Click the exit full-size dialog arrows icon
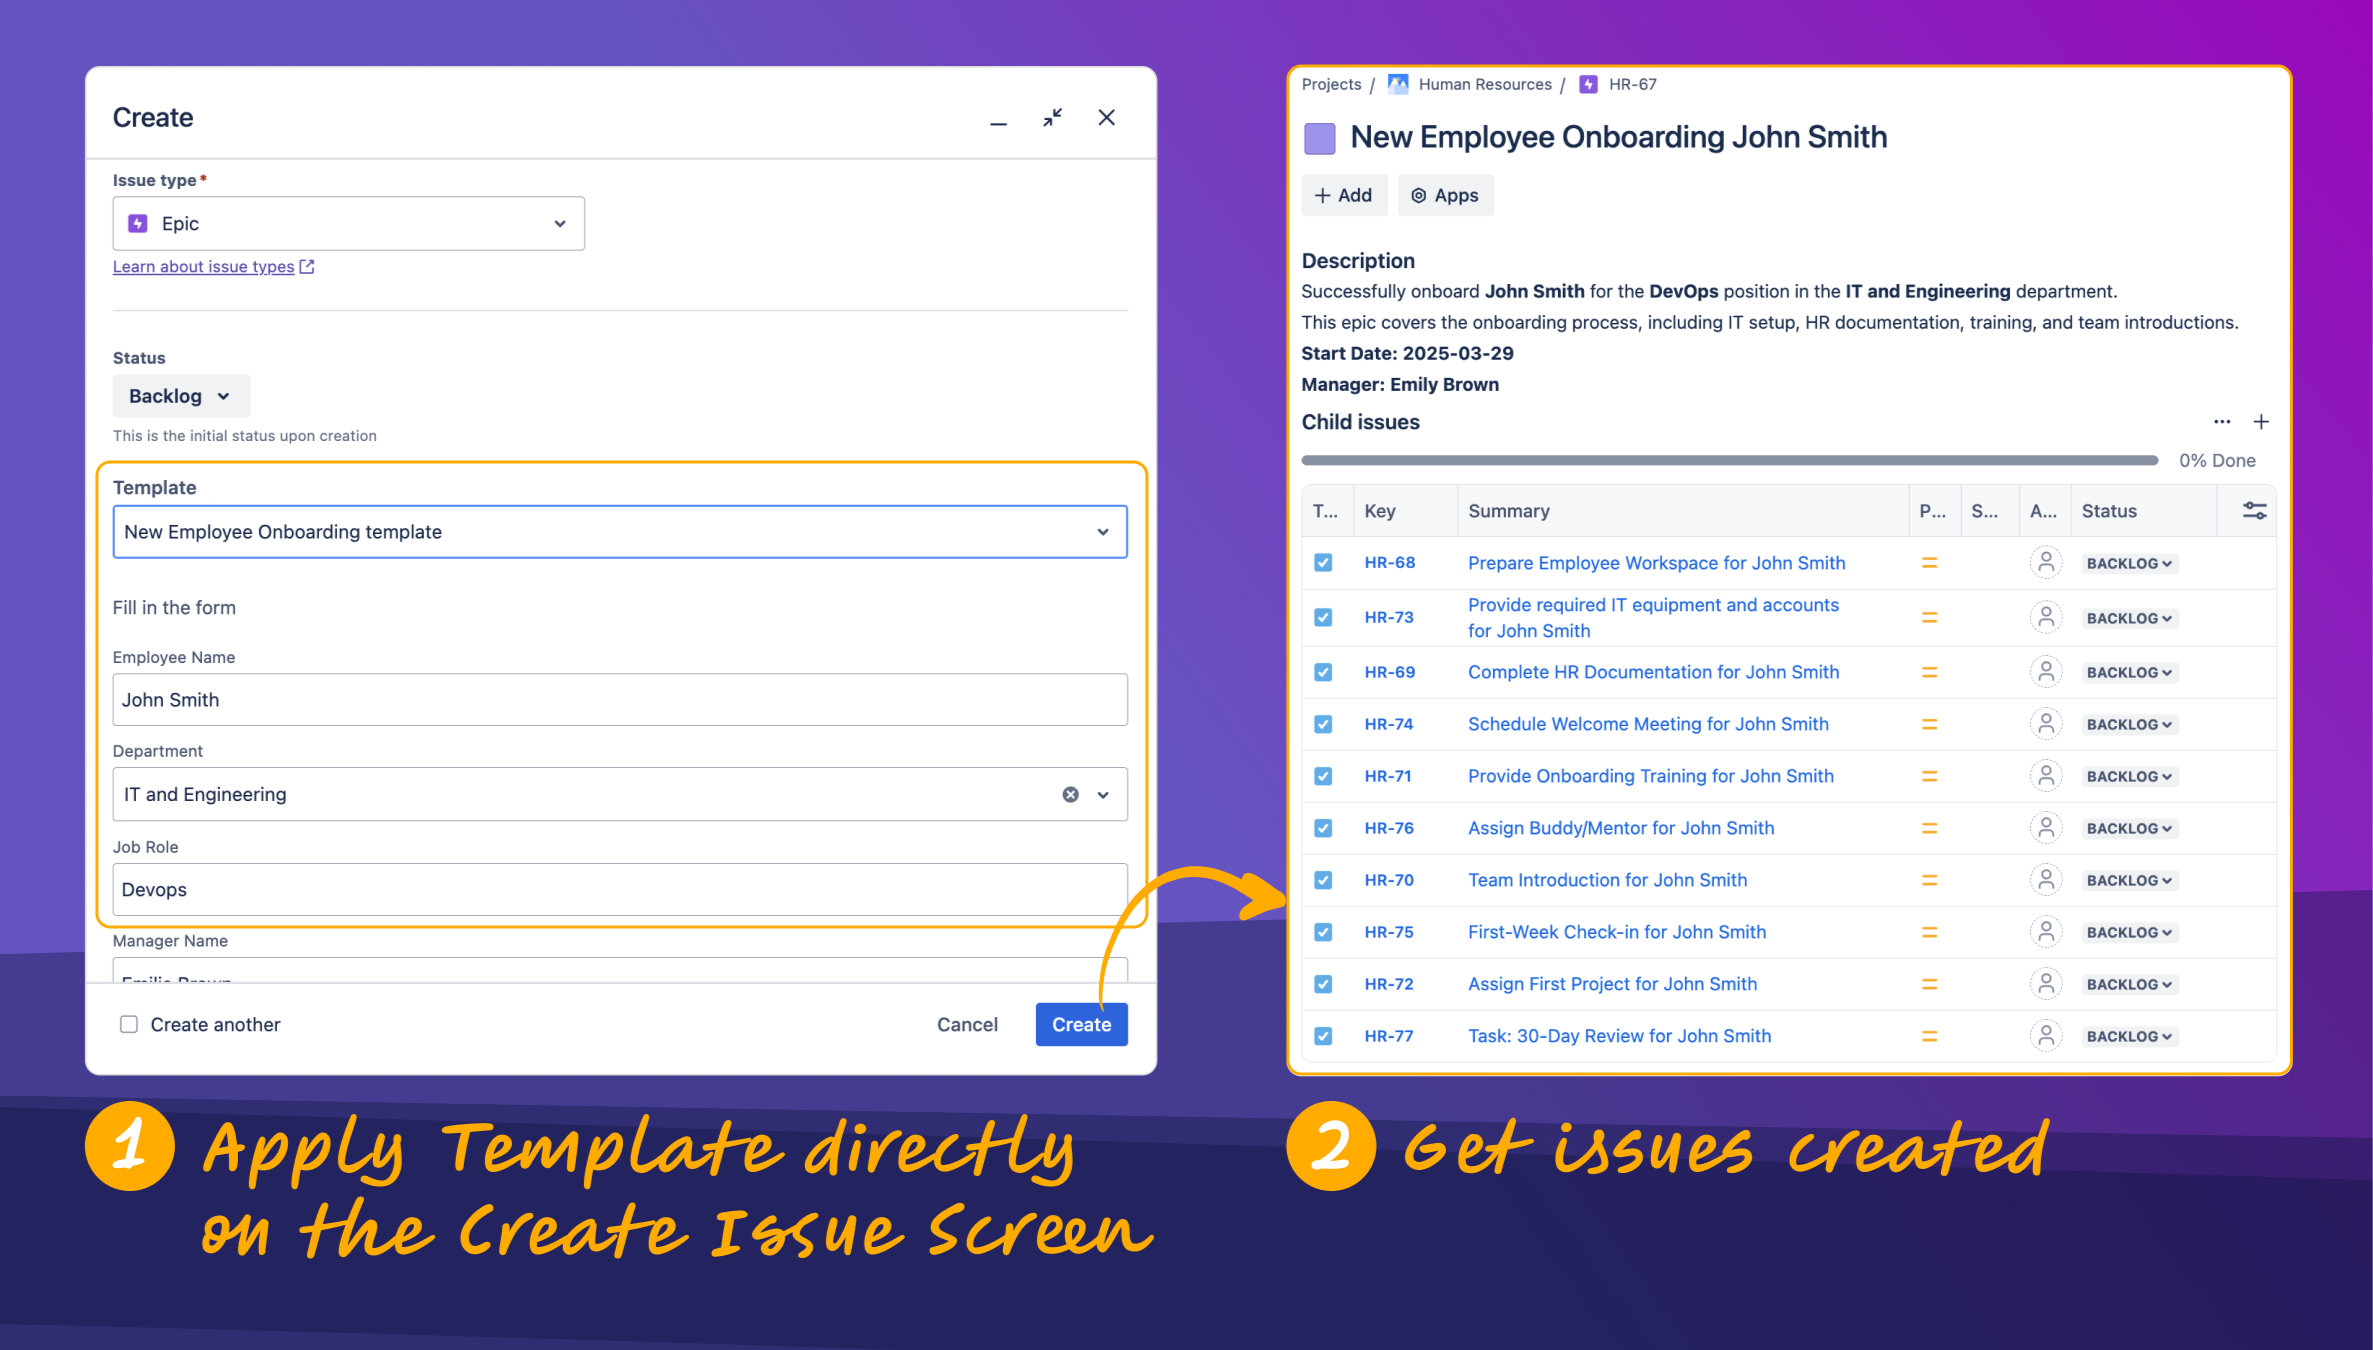 coord(1052,118)
